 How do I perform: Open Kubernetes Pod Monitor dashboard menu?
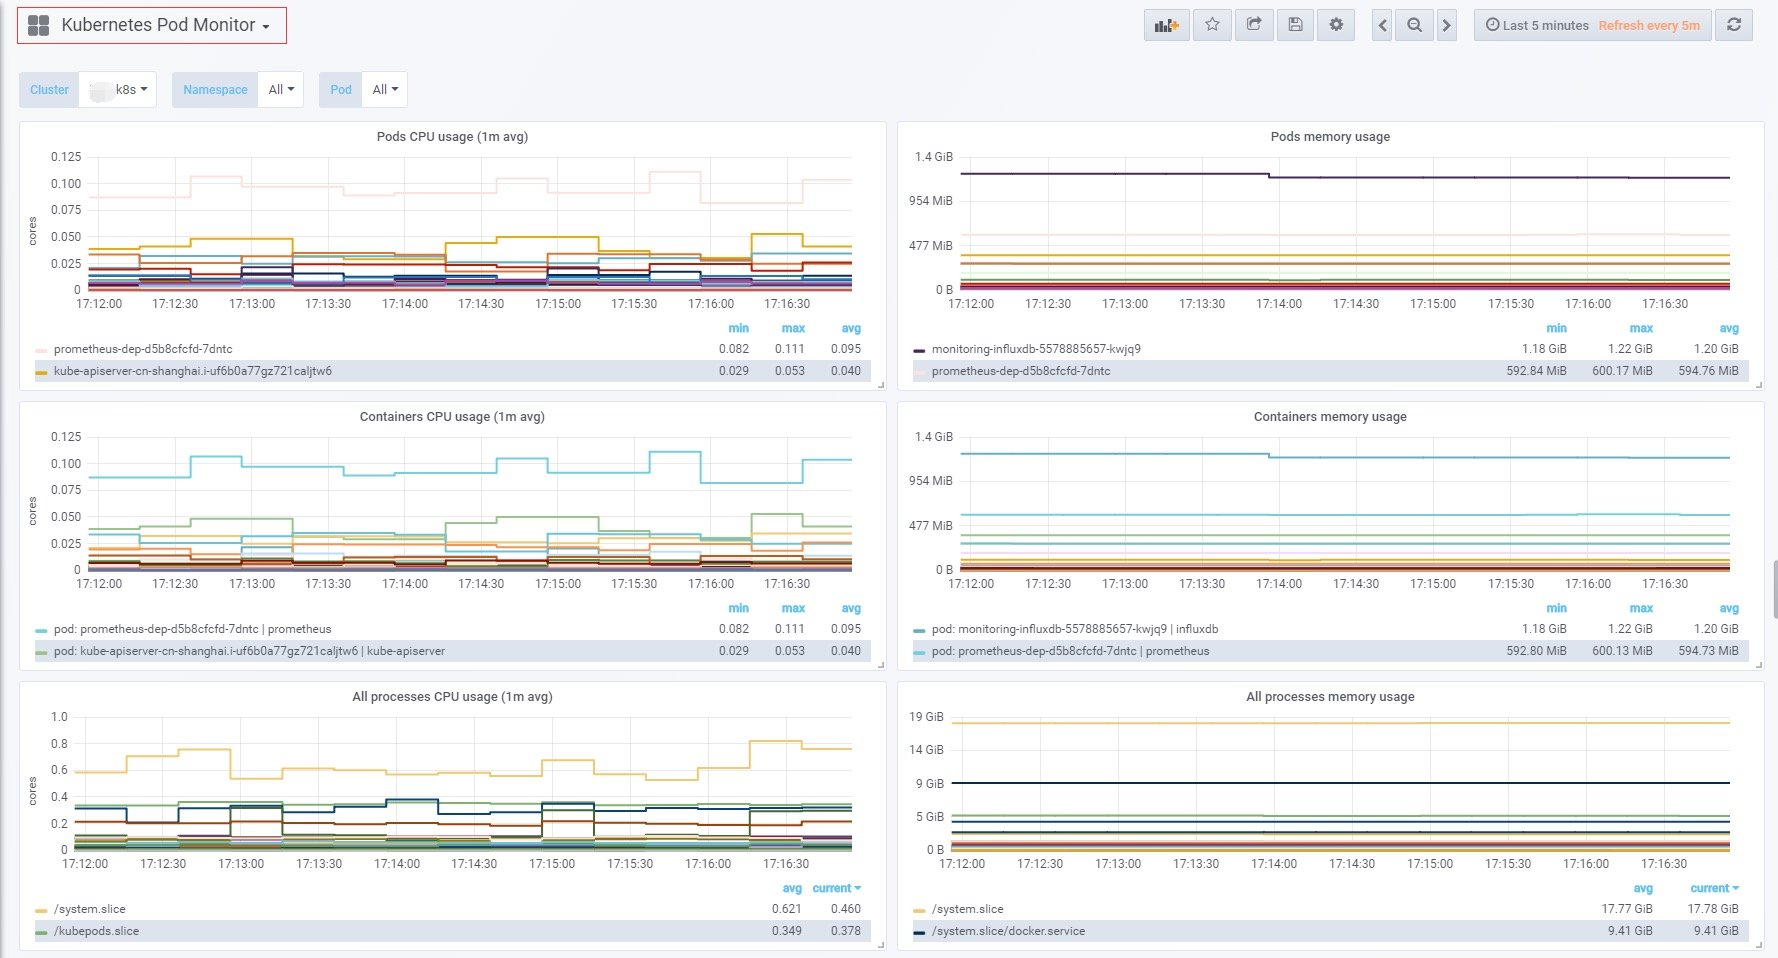pos(164,25)
